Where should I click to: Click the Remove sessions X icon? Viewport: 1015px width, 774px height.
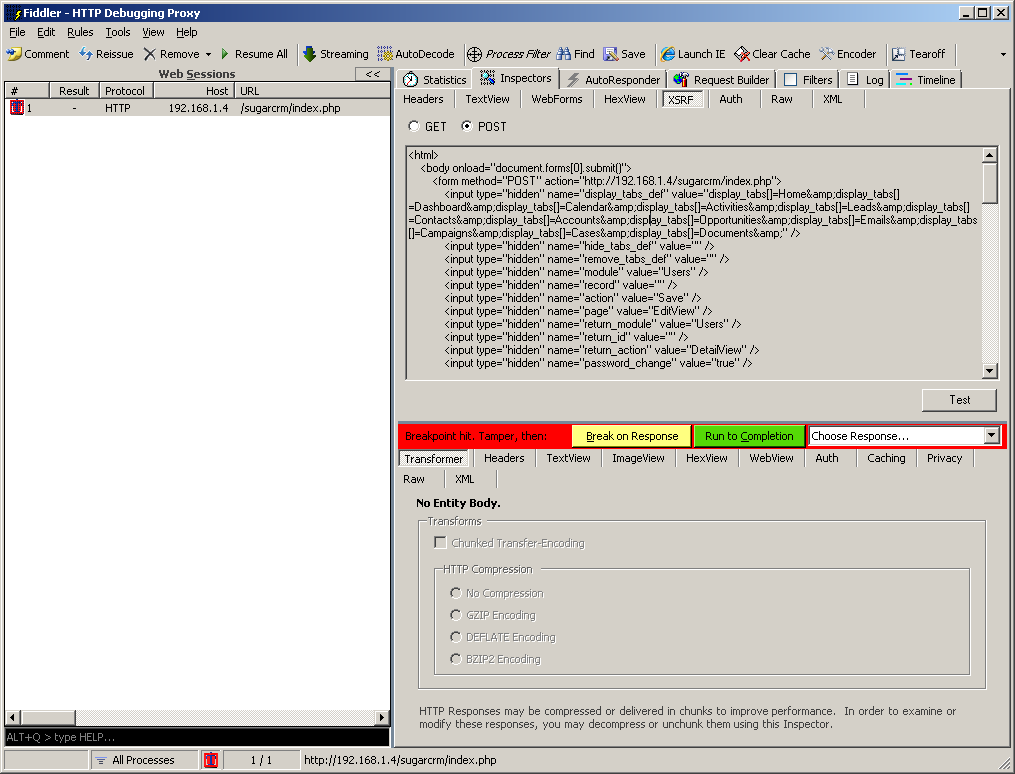(150, 54)
